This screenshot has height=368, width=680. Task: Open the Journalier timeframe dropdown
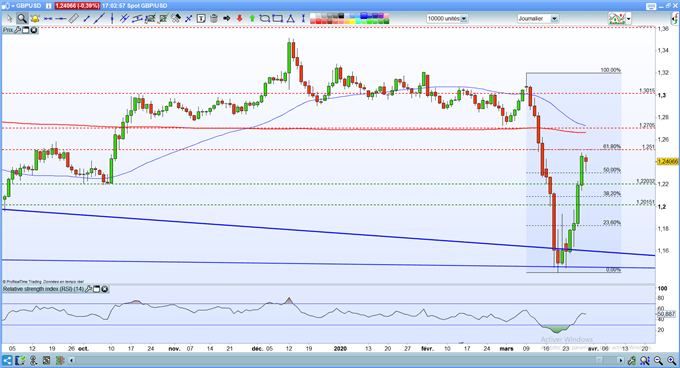pyautogui.click(x=554, y=19)
